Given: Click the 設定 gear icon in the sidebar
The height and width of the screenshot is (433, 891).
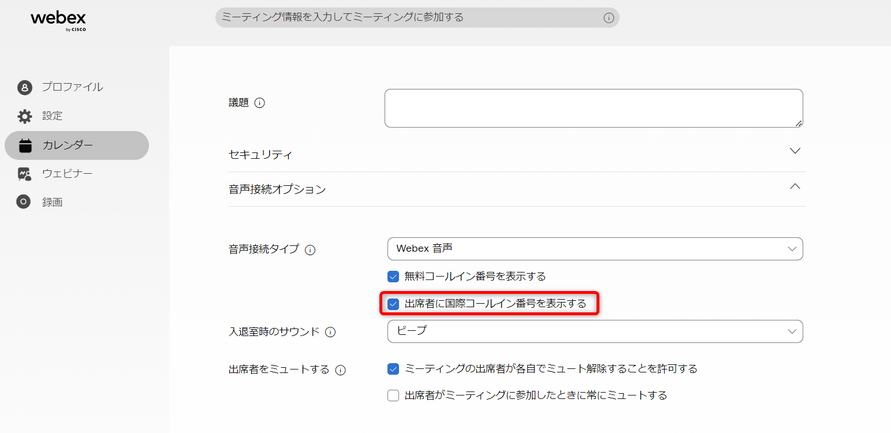Looking at the screenshot, I should click(24, 116).
